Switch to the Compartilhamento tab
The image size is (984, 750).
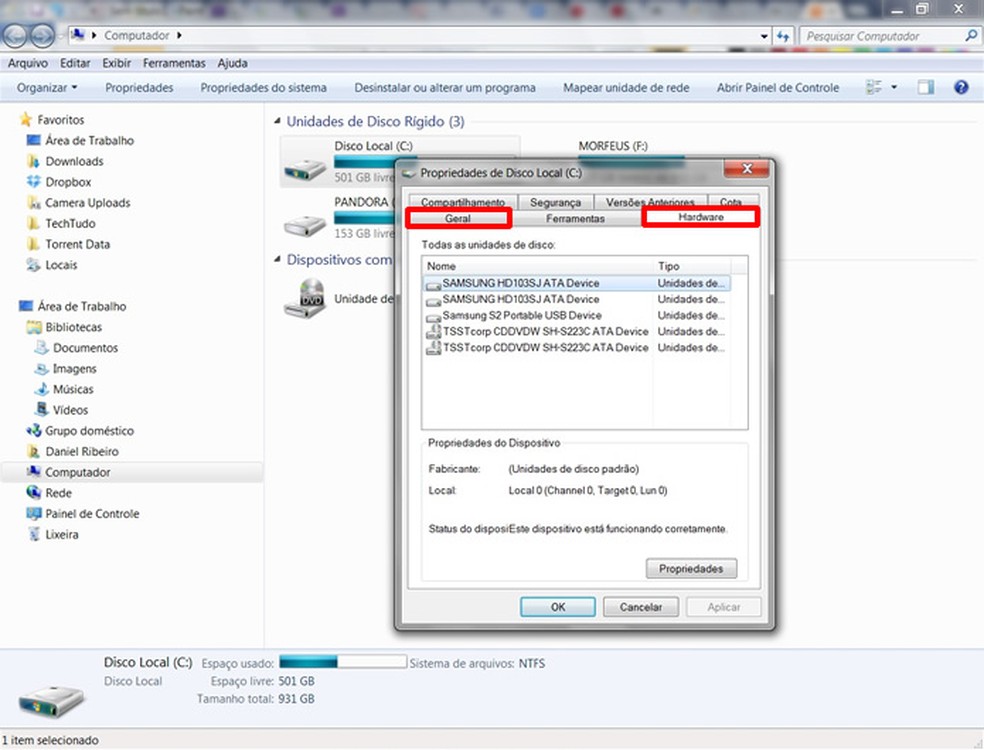(463, 202)
